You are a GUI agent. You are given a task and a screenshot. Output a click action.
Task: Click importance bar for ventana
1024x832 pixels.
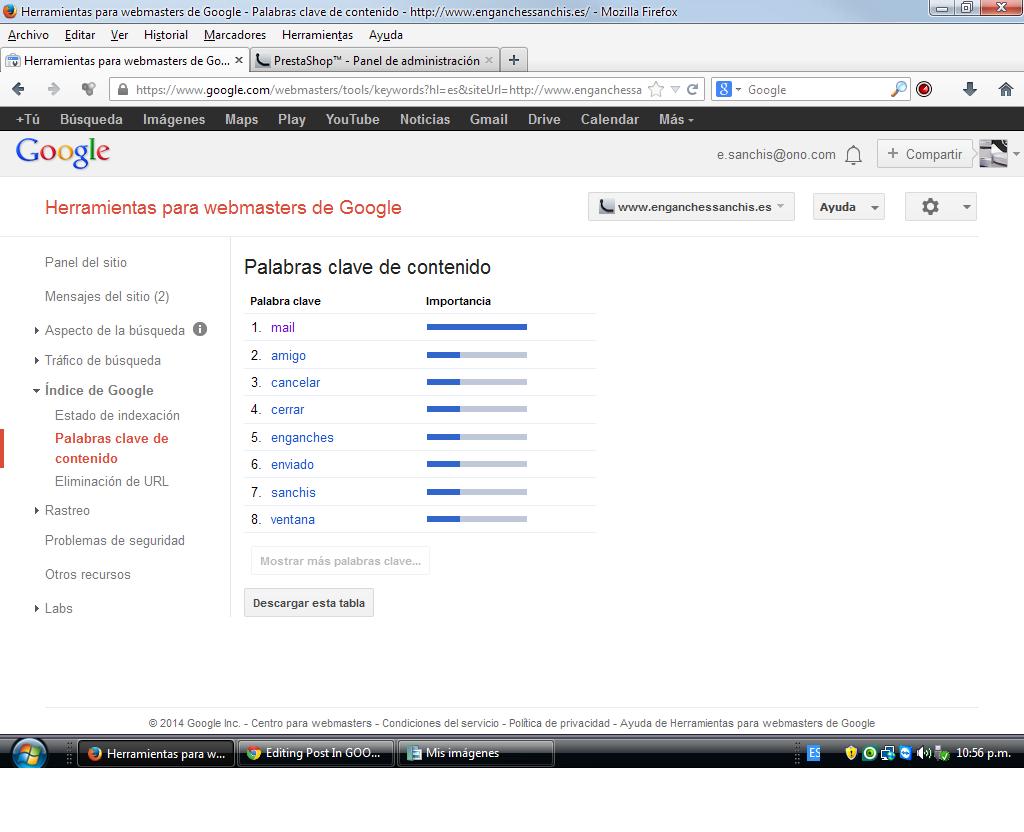477,519
